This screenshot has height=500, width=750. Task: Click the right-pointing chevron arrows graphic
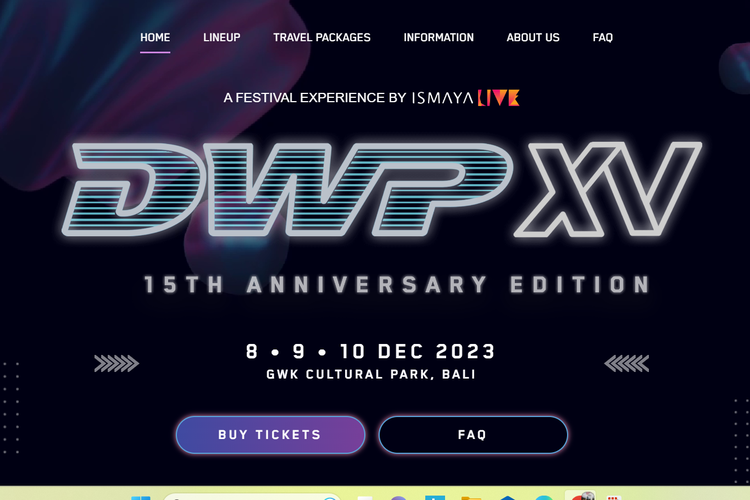tap(116, 364)
